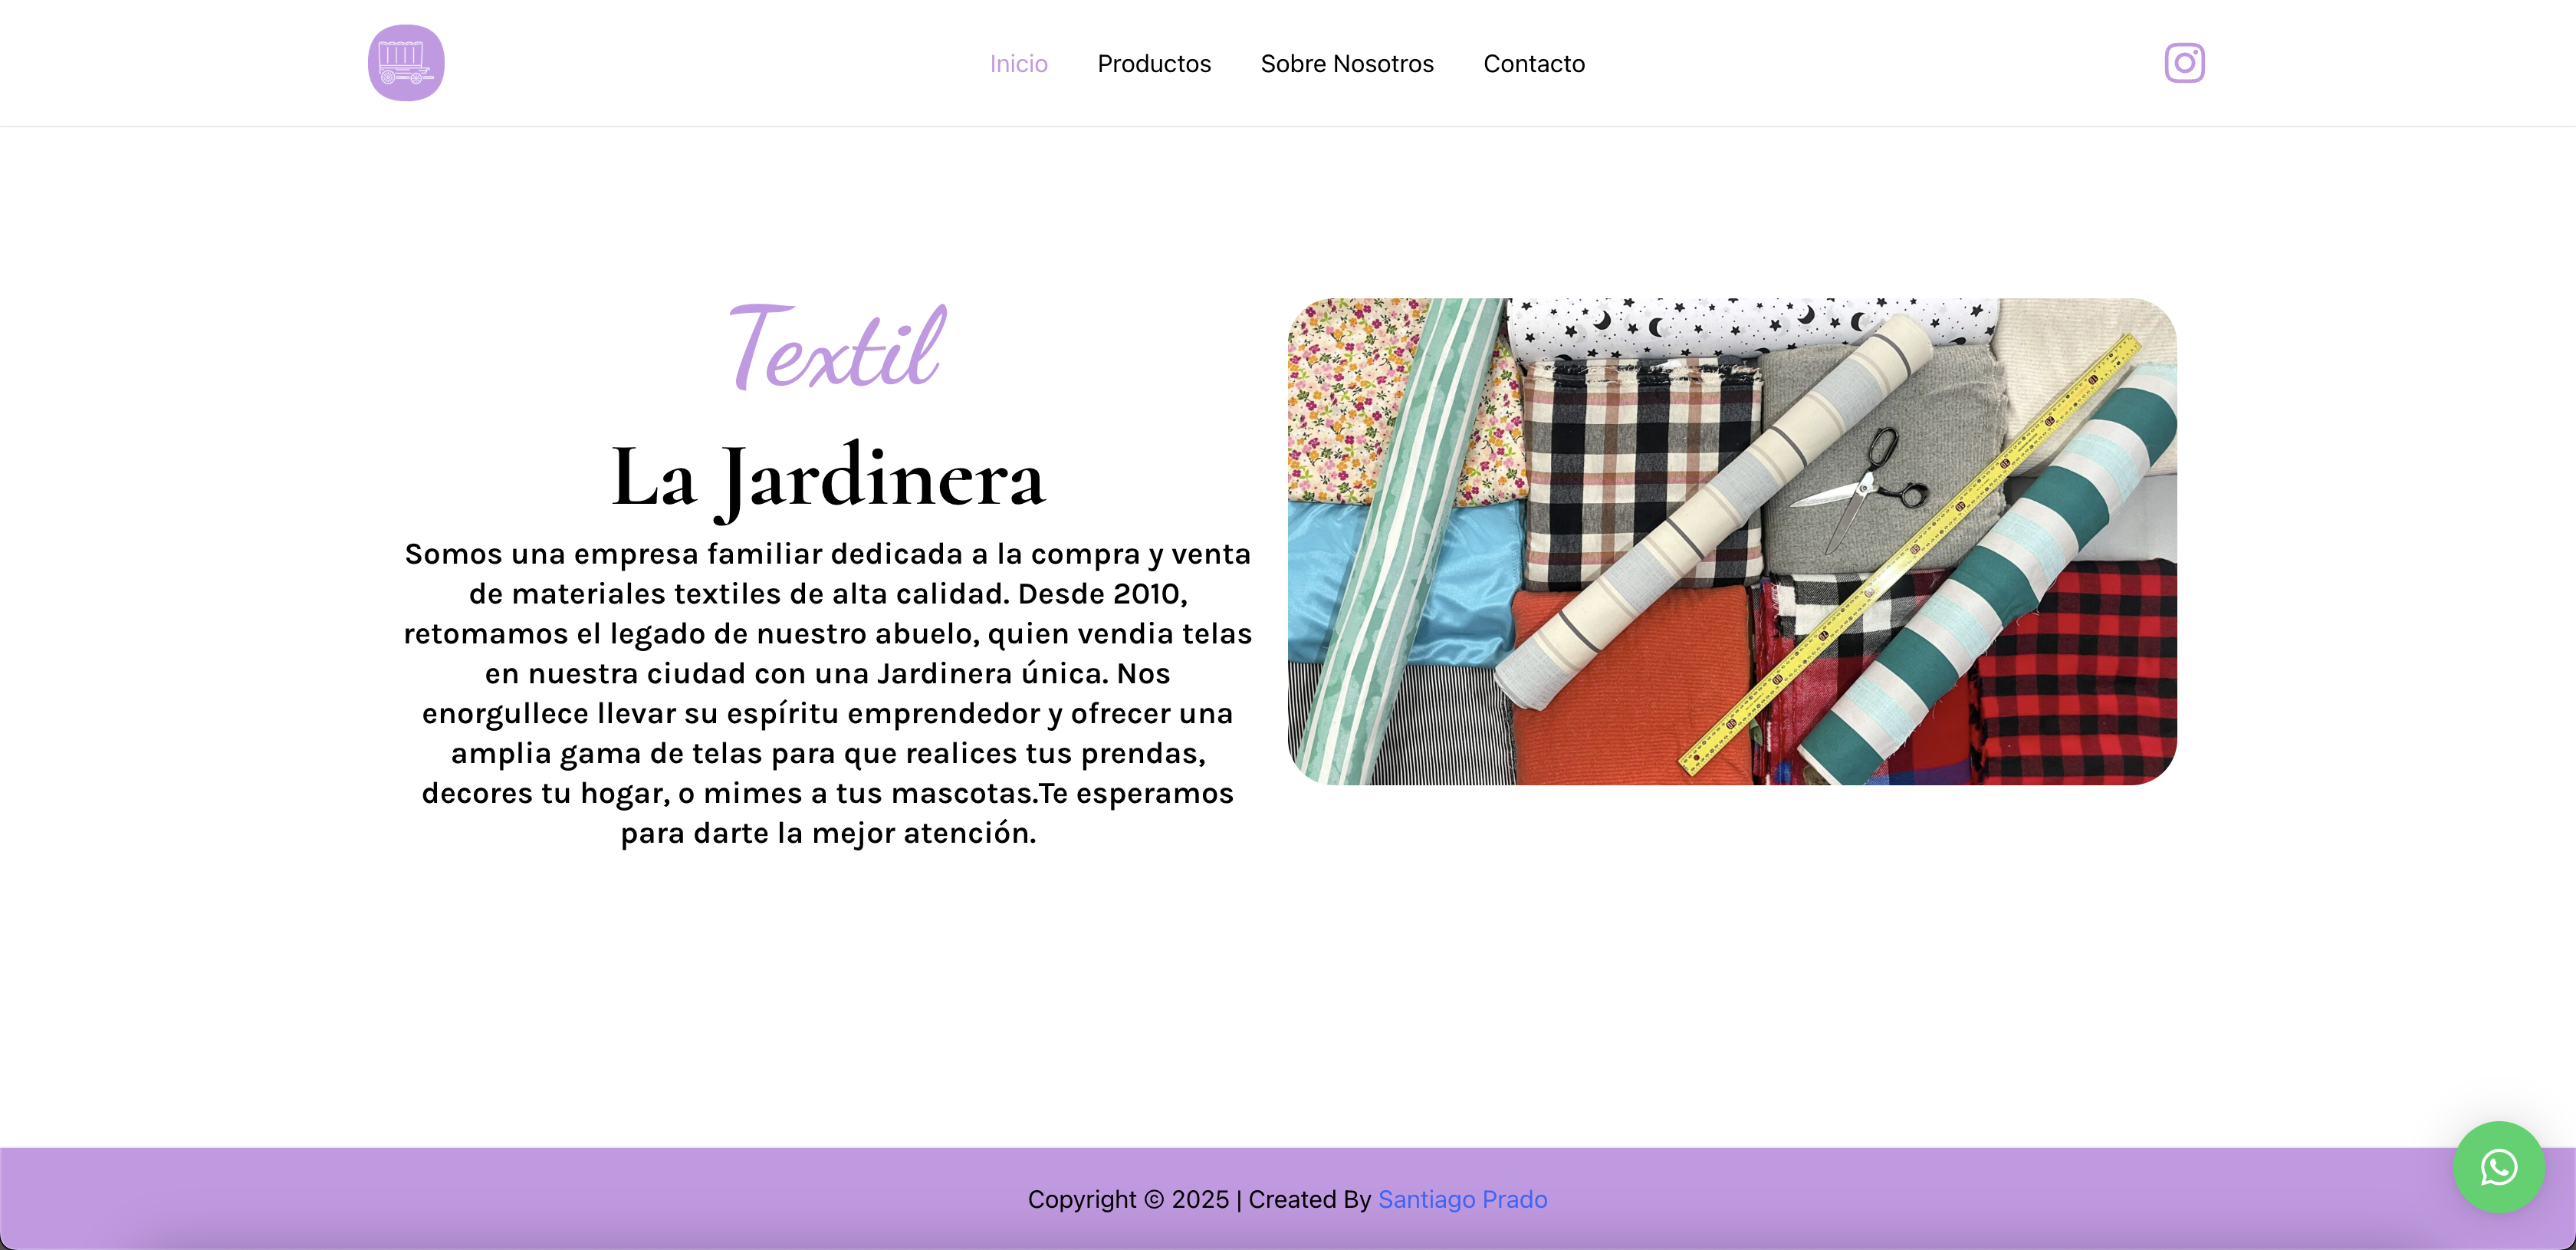
Task: Click the Contacto navigation link
Action: click(1534, 63)
